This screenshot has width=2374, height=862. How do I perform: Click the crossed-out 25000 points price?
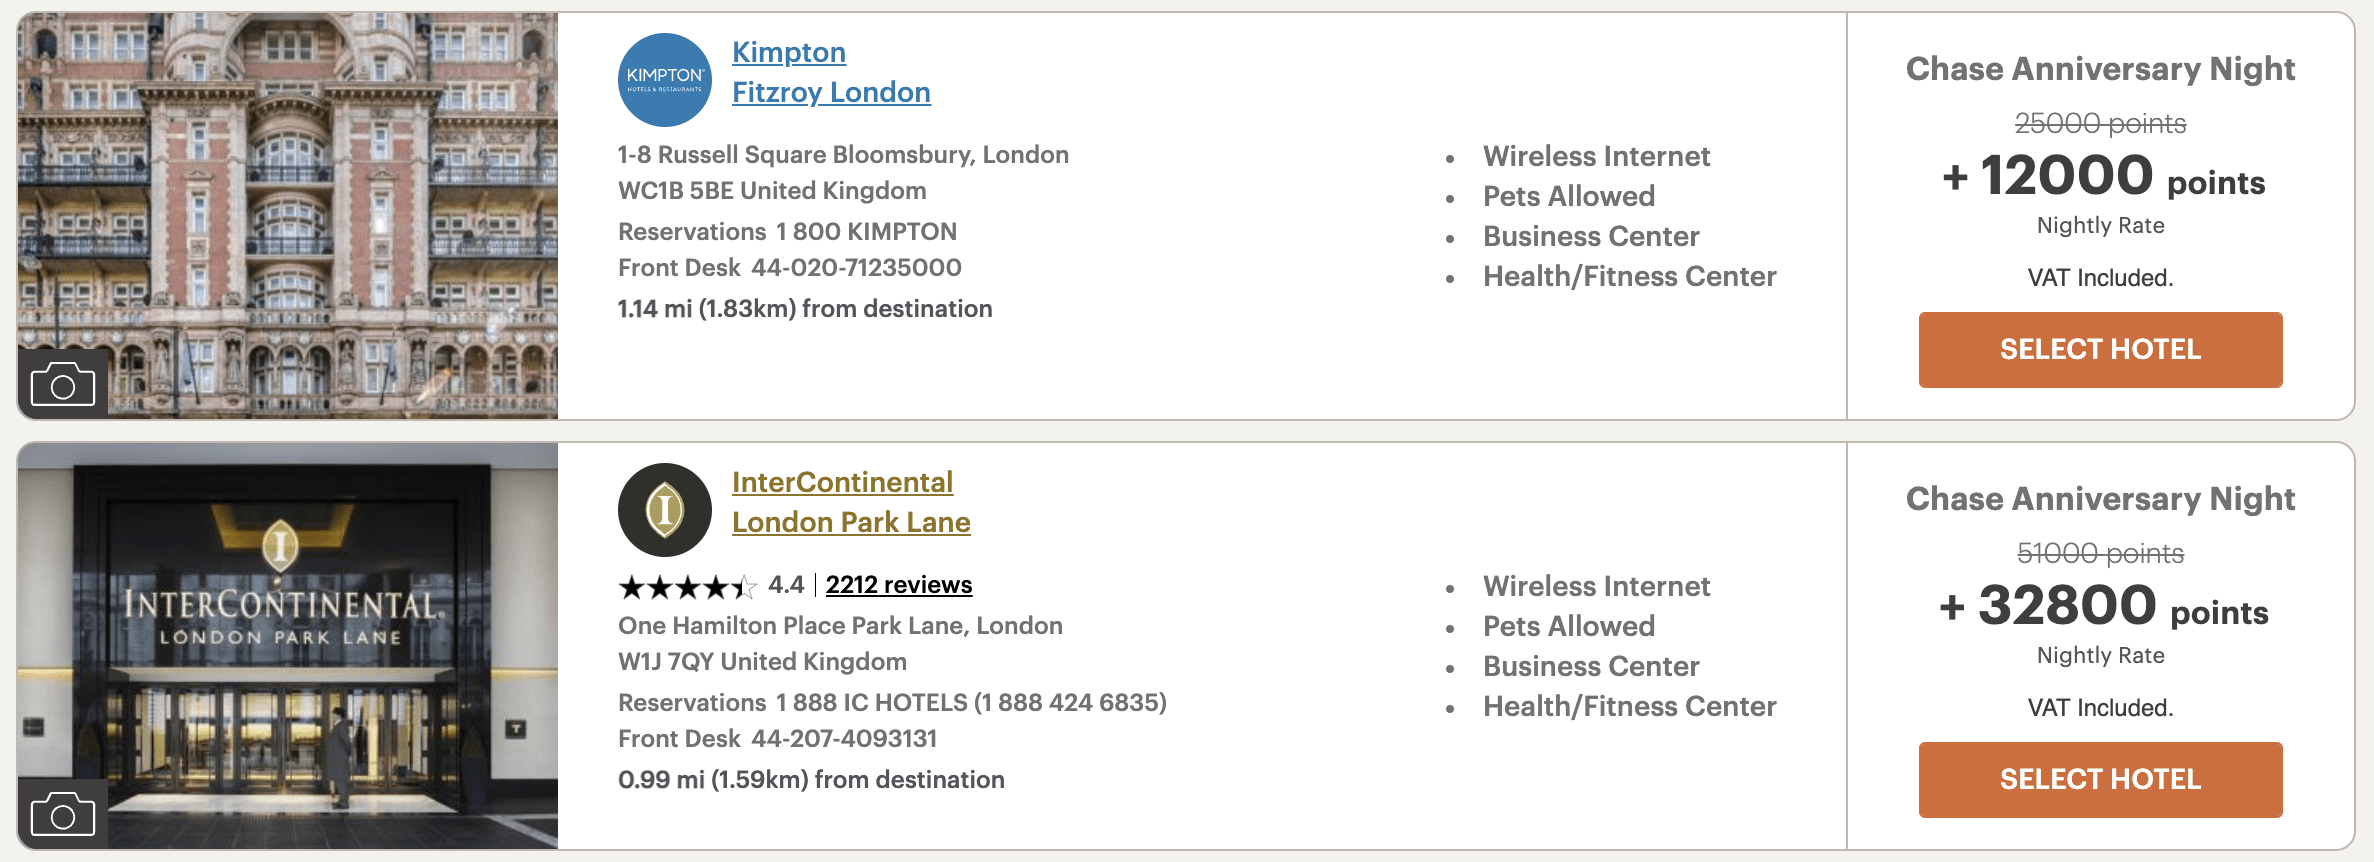2100,125
